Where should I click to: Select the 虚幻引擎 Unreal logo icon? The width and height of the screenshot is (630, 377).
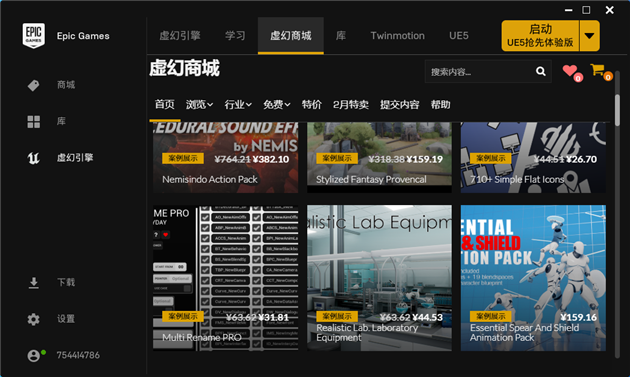pyautogui.click(x=33, y=158)
